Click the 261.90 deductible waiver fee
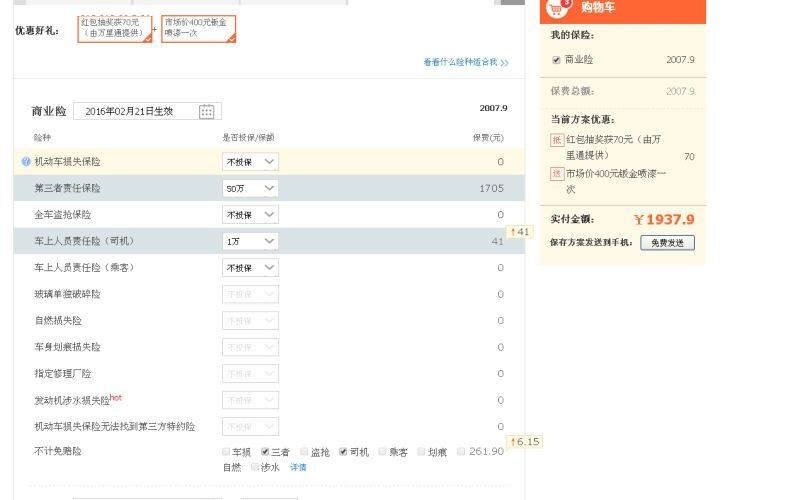The height and width of the screenshot is (500, 800). click(x=486, y=452)
